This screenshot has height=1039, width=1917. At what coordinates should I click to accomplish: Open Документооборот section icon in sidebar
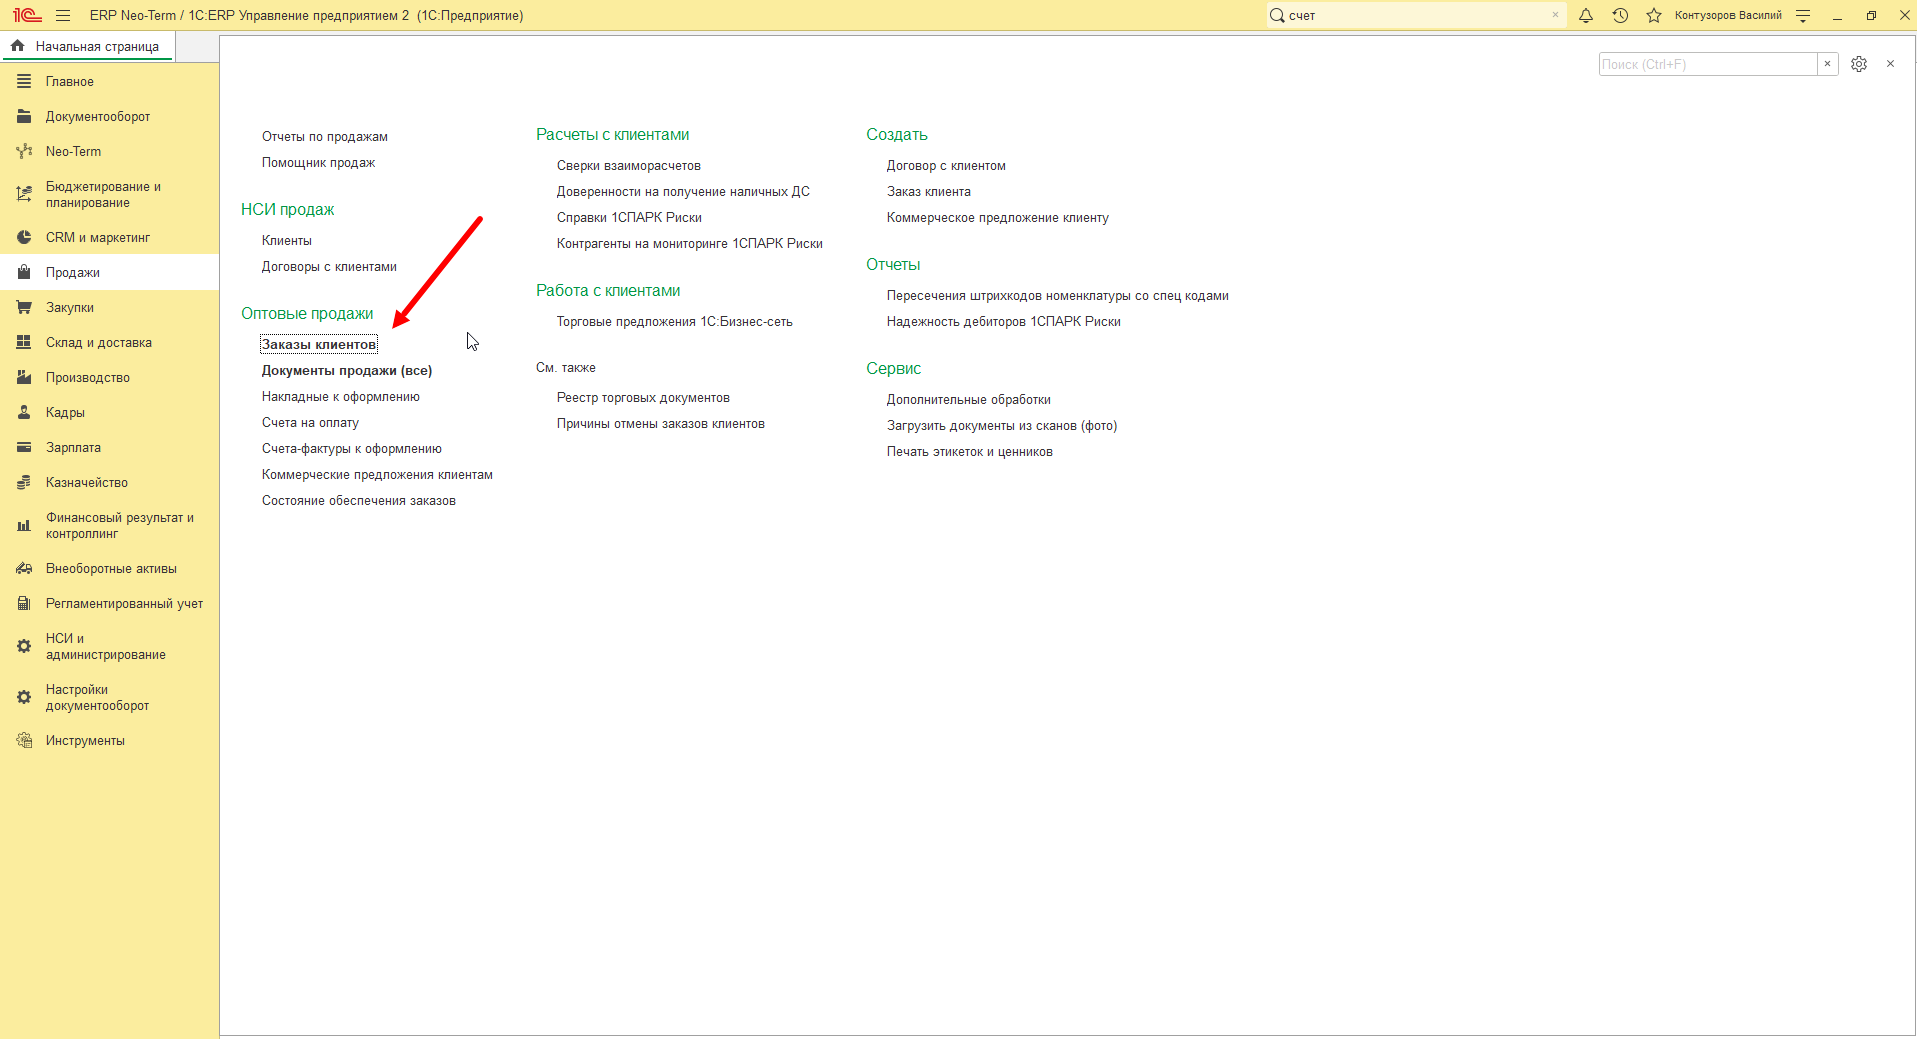point(24,116)
